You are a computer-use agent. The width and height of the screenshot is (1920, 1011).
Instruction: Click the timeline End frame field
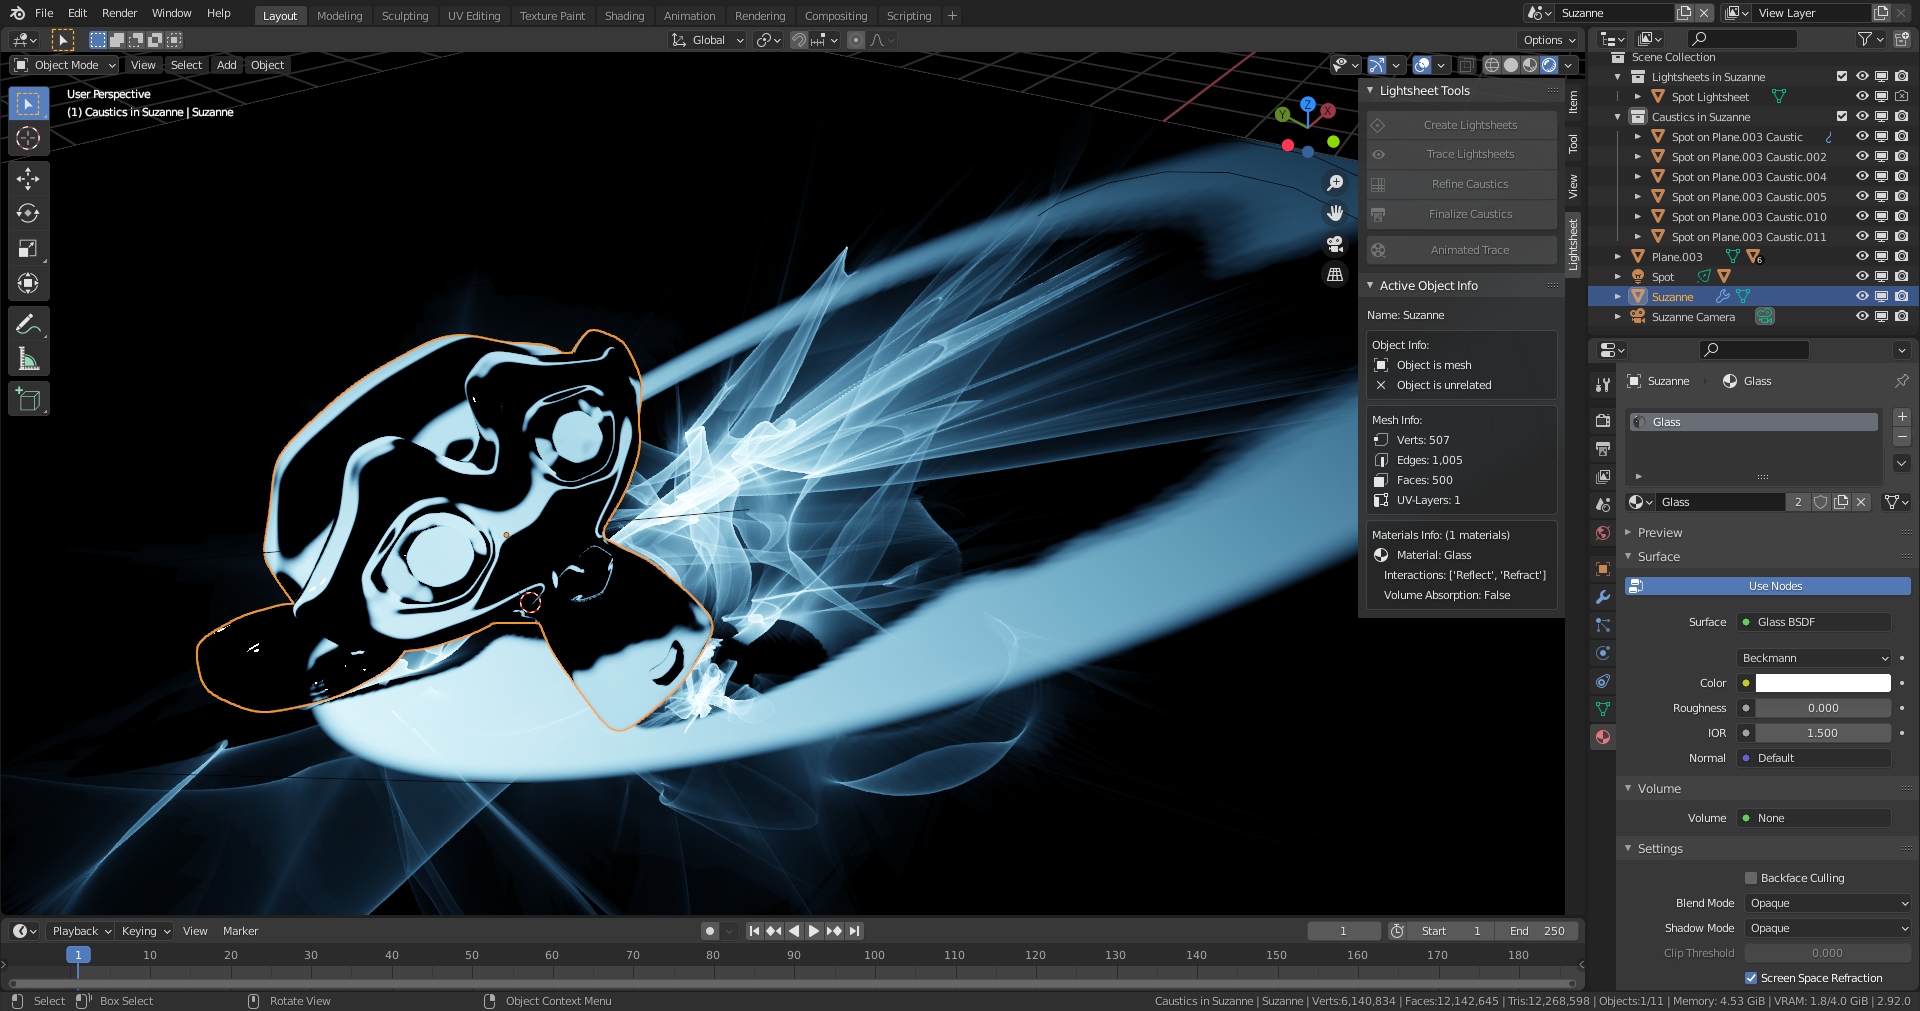(1537, 931)
